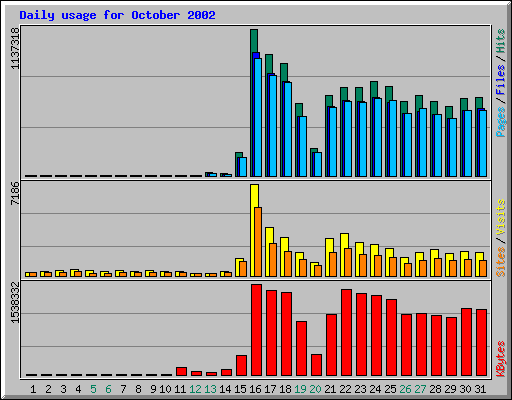Click the red KBytes bar for day 15
This screenshot has height=400, width=512.
point(241,365)
